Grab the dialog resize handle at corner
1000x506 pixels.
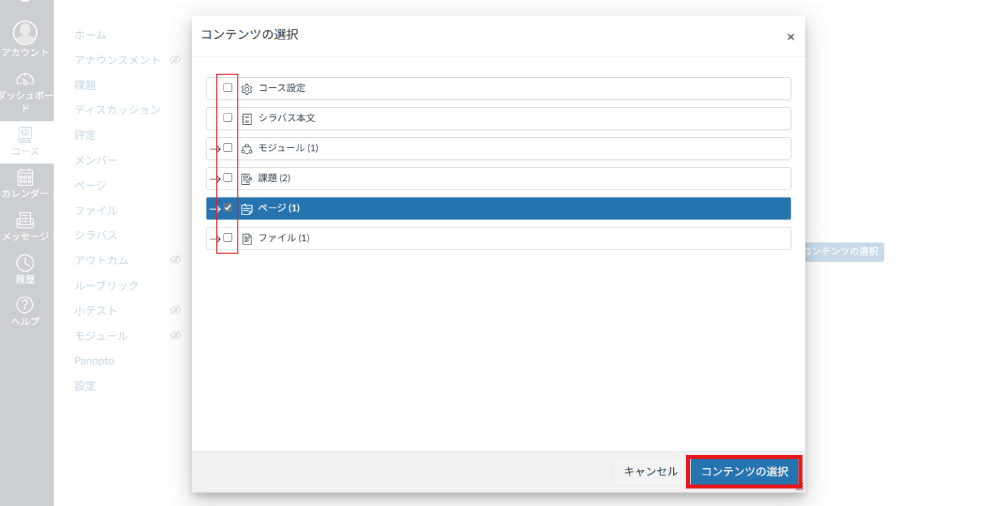[800, 487]
